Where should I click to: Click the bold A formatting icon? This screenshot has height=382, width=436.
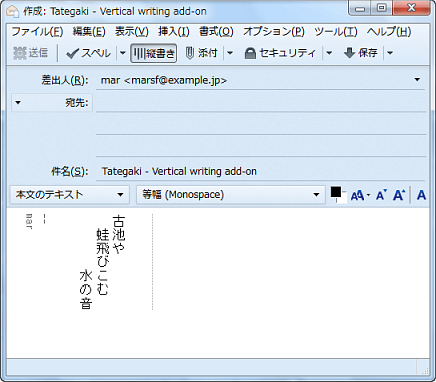coord(421,195)
